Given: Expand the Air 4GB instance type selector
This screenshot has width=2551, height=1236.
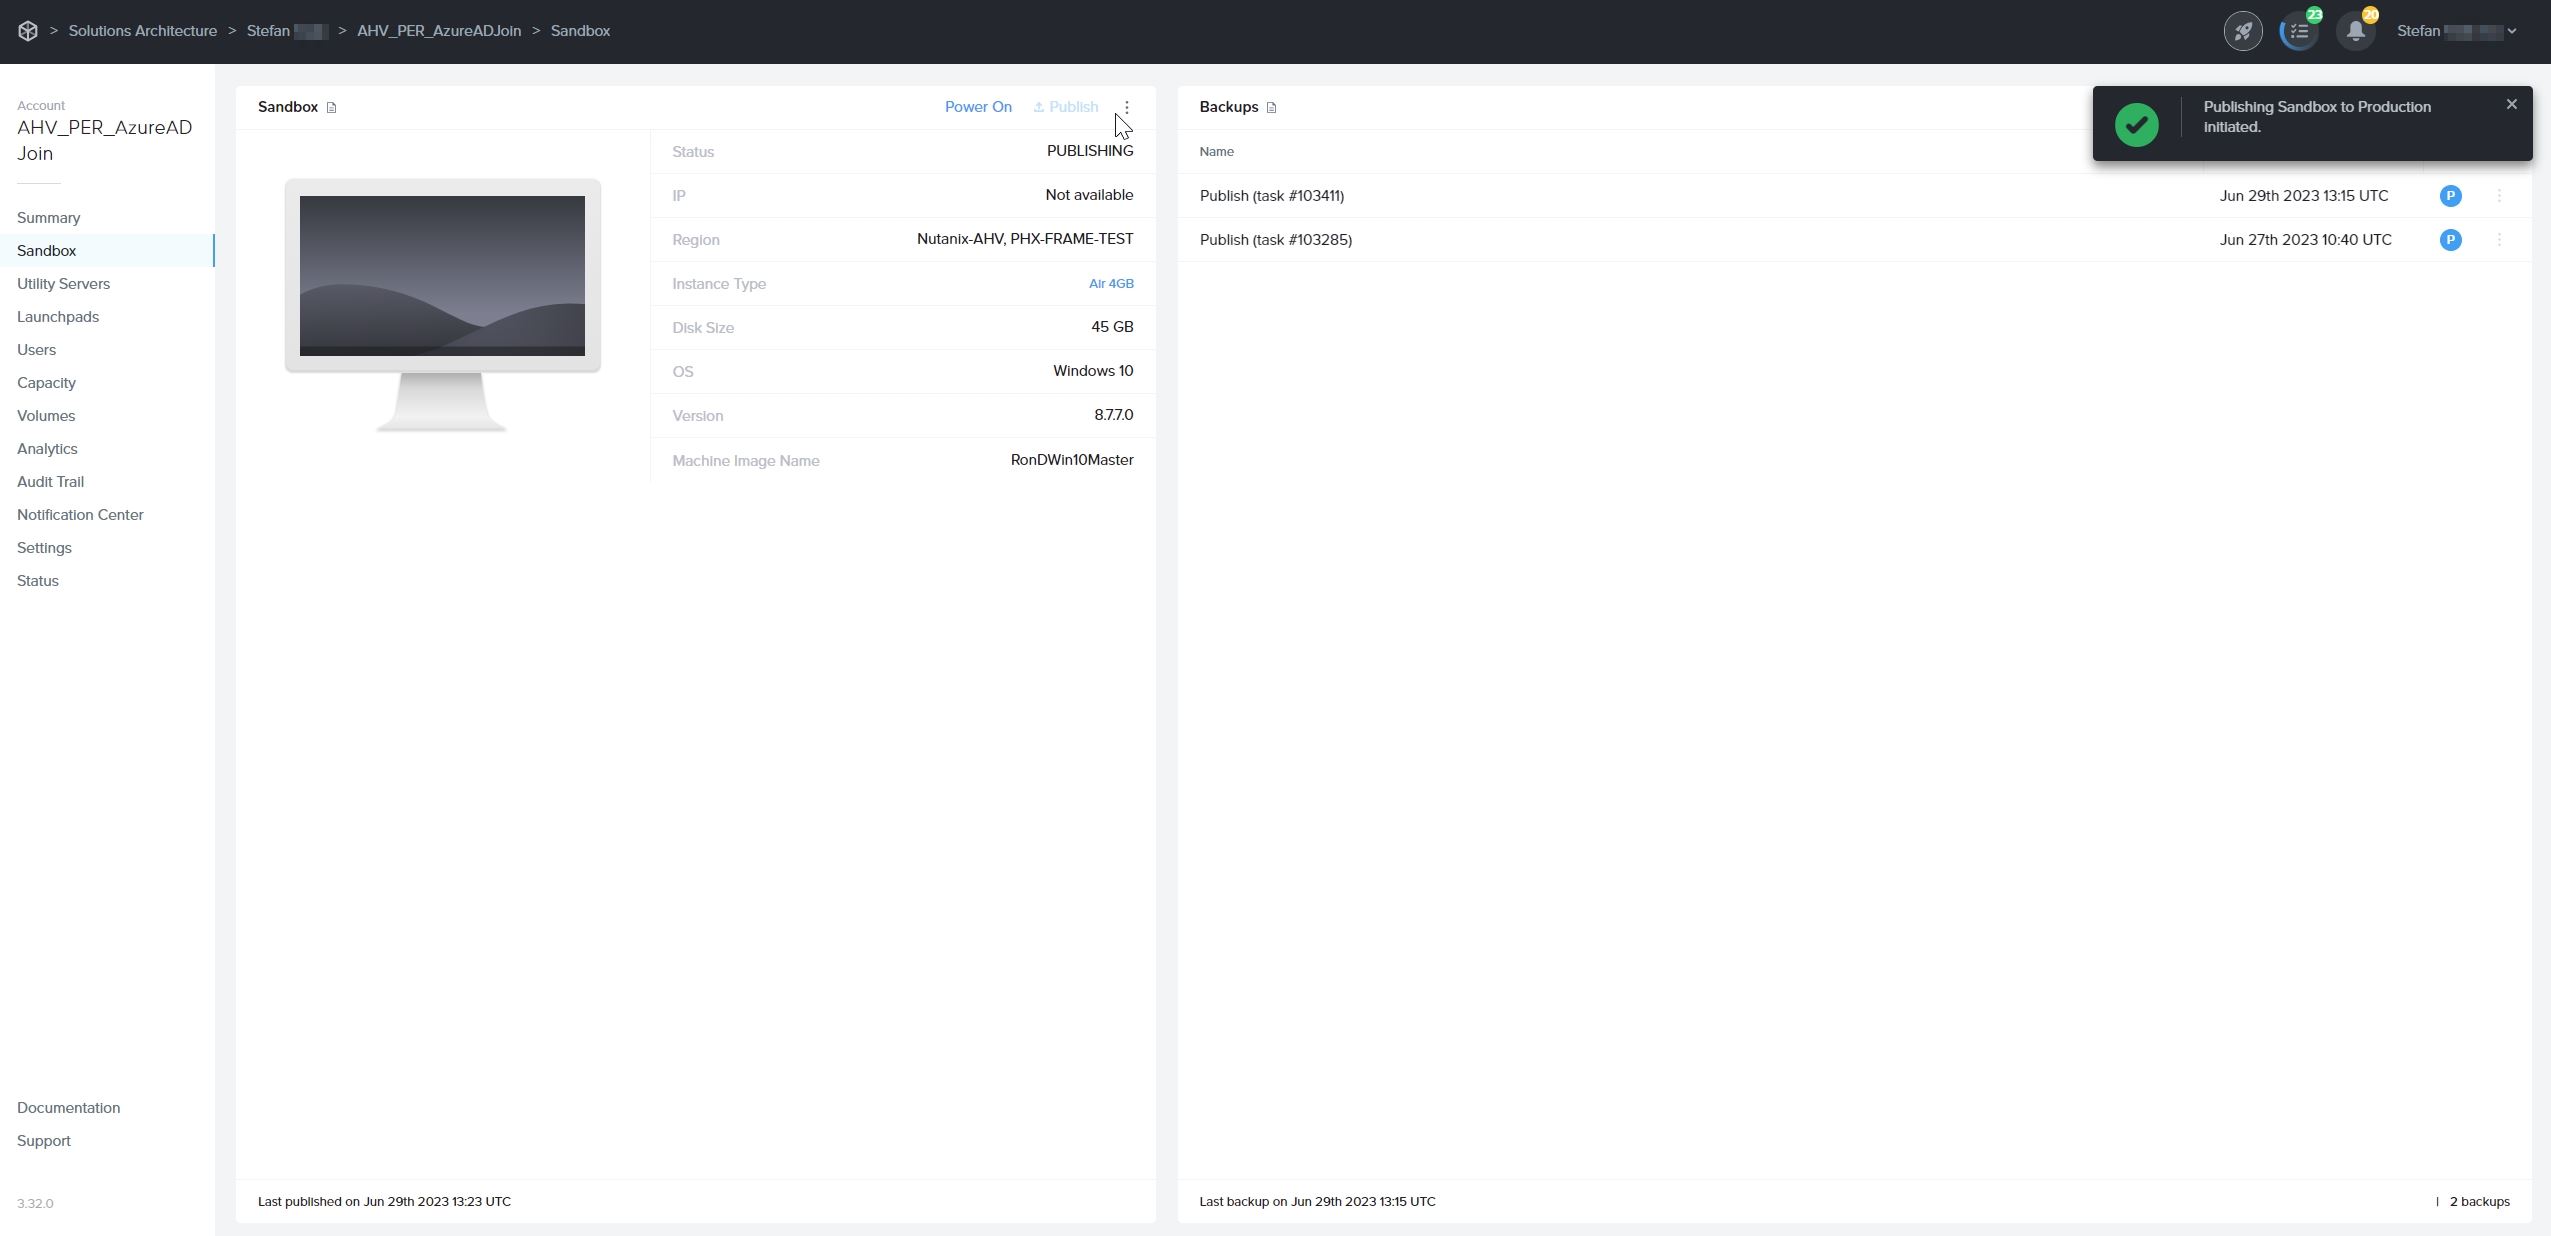Looking at the screenshot, I should (1110, 284).
